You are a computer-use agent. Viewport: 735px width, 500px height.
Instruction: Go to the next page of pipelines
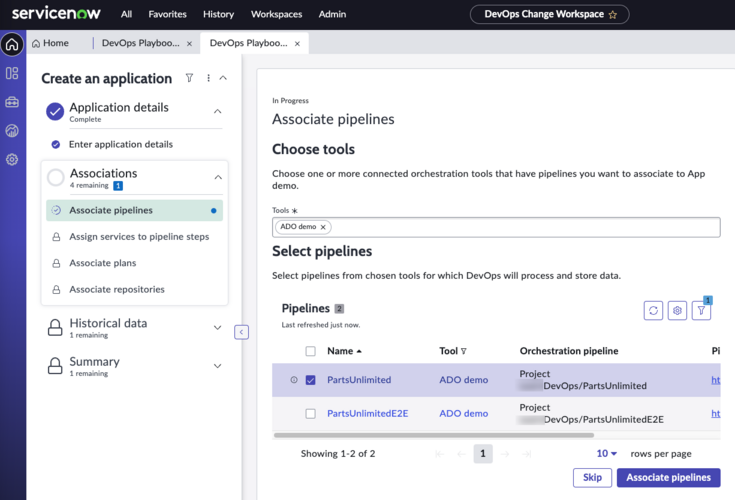click(504, 454)
